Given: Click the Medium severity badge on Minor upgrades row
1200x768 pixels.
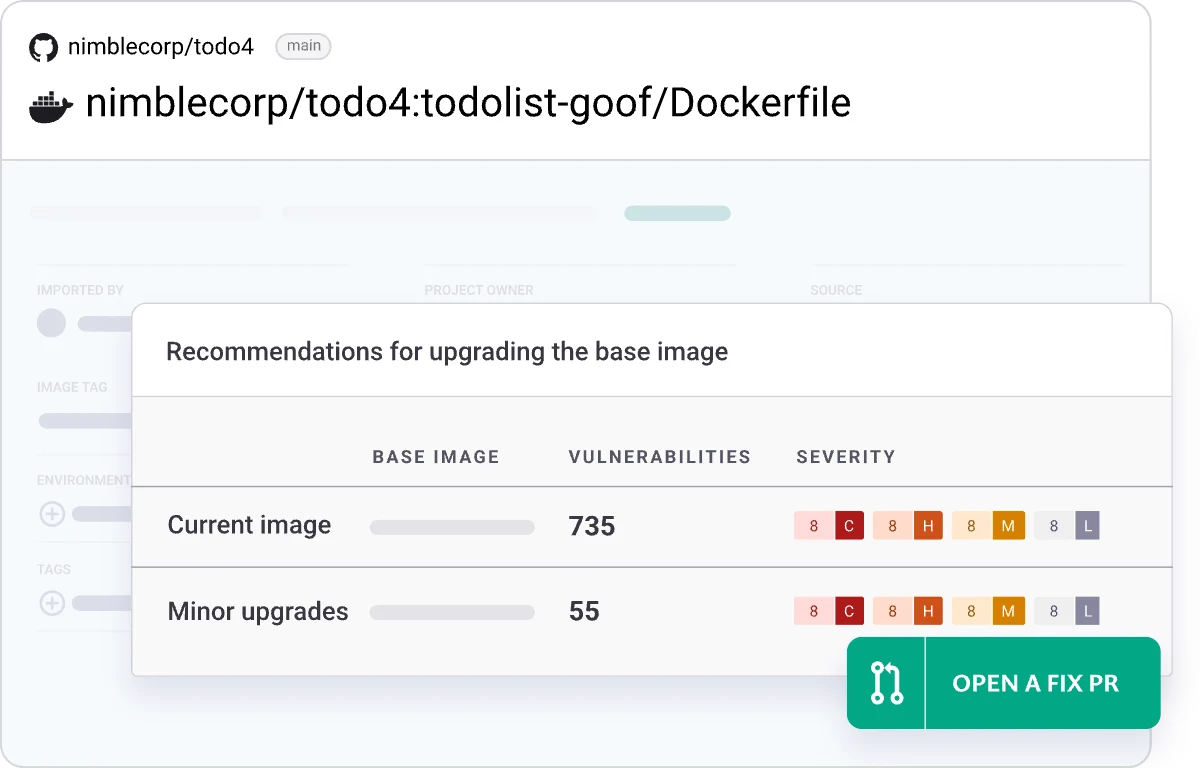Looking at the screenshot, I should (1010, 610).
